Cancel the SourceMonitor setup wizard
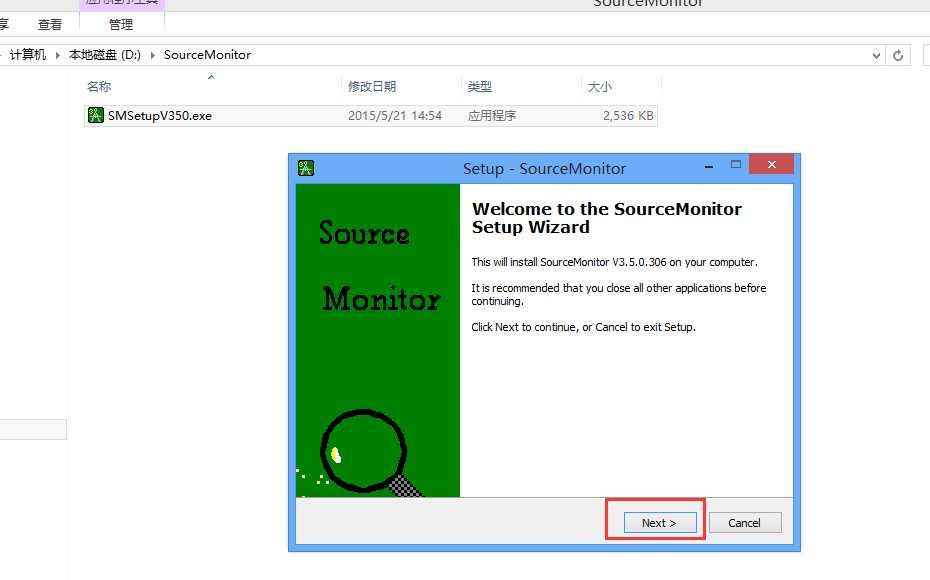Viewport: 930px width, 580px height. coord(745,522)
